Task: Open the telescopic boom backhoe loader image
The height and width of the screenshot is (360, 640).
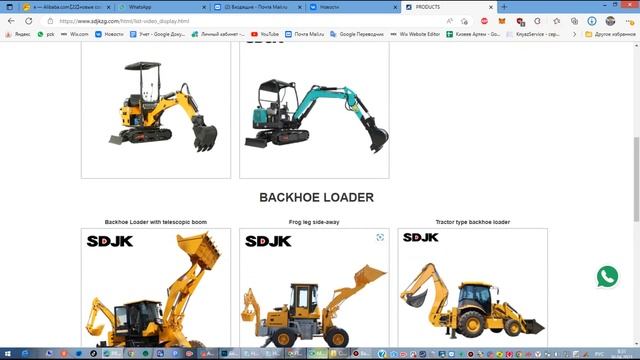Action: 156,288
